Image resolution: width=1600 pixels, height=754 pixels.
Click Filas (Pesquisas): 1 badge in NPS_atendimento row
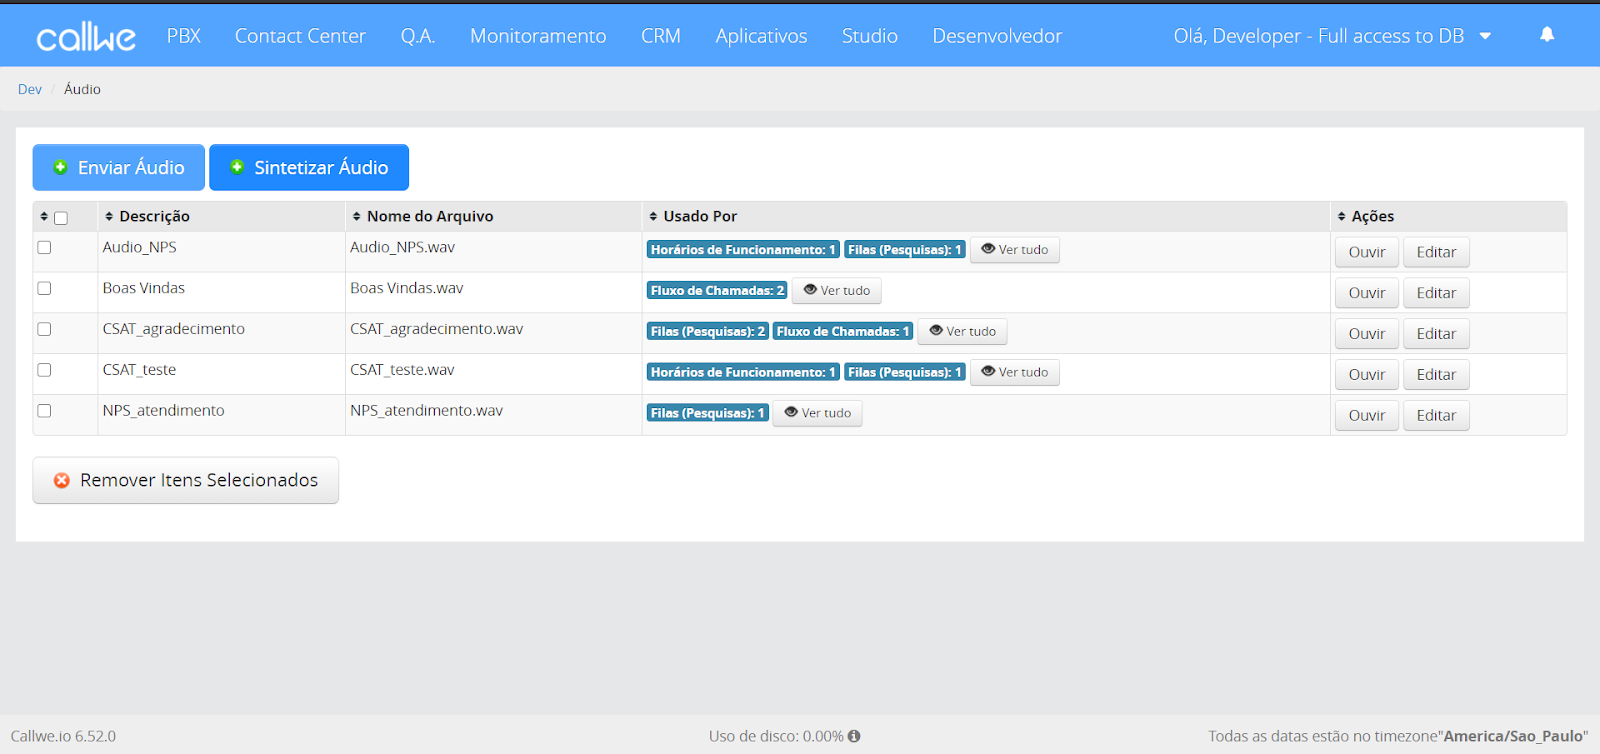[x=708, y=413]
